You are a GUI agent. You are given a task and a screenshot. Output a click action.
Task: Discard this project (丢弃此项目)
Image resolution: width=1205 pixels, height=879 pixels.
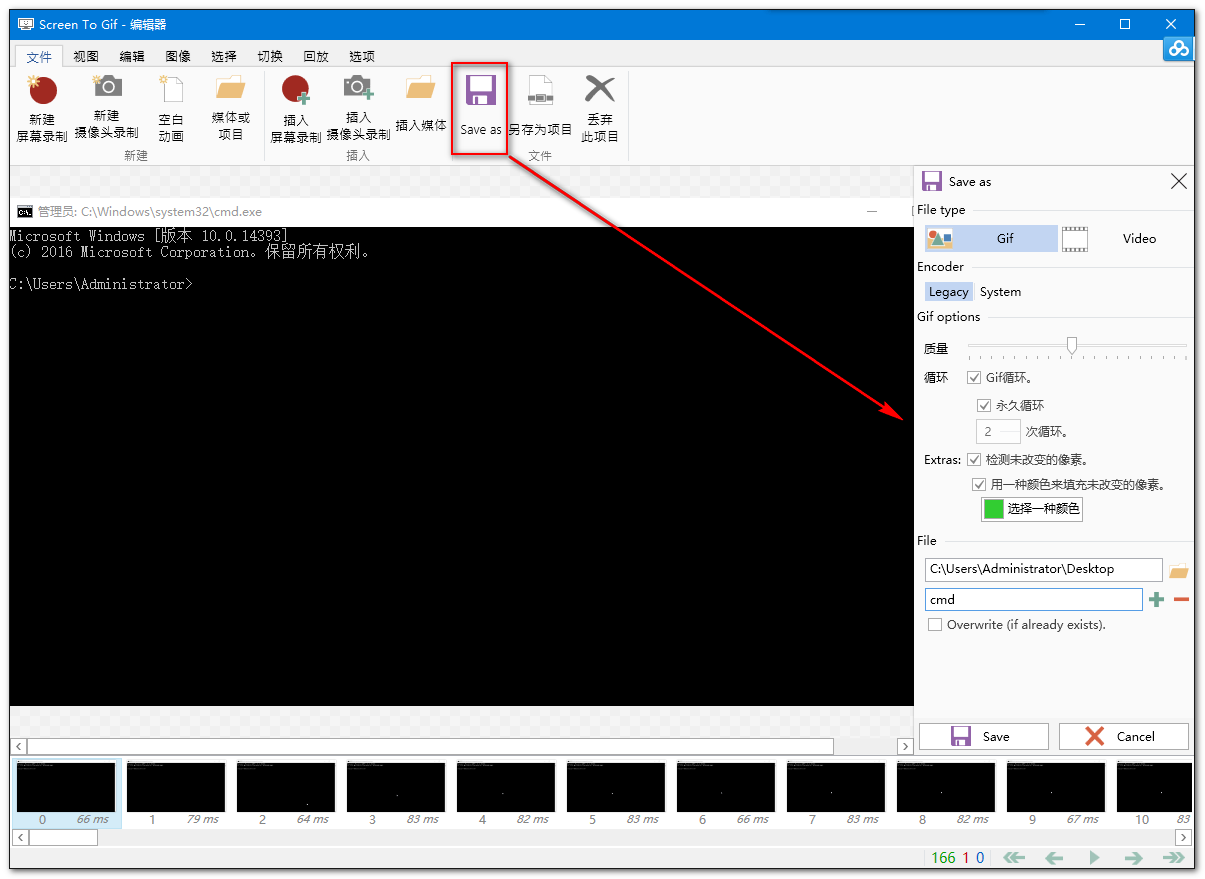[x=600, y=109]
